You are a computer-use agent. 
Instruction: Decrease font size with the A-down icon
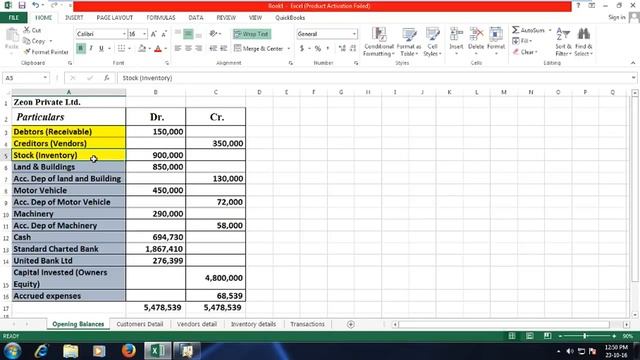(x=164, y=34)
